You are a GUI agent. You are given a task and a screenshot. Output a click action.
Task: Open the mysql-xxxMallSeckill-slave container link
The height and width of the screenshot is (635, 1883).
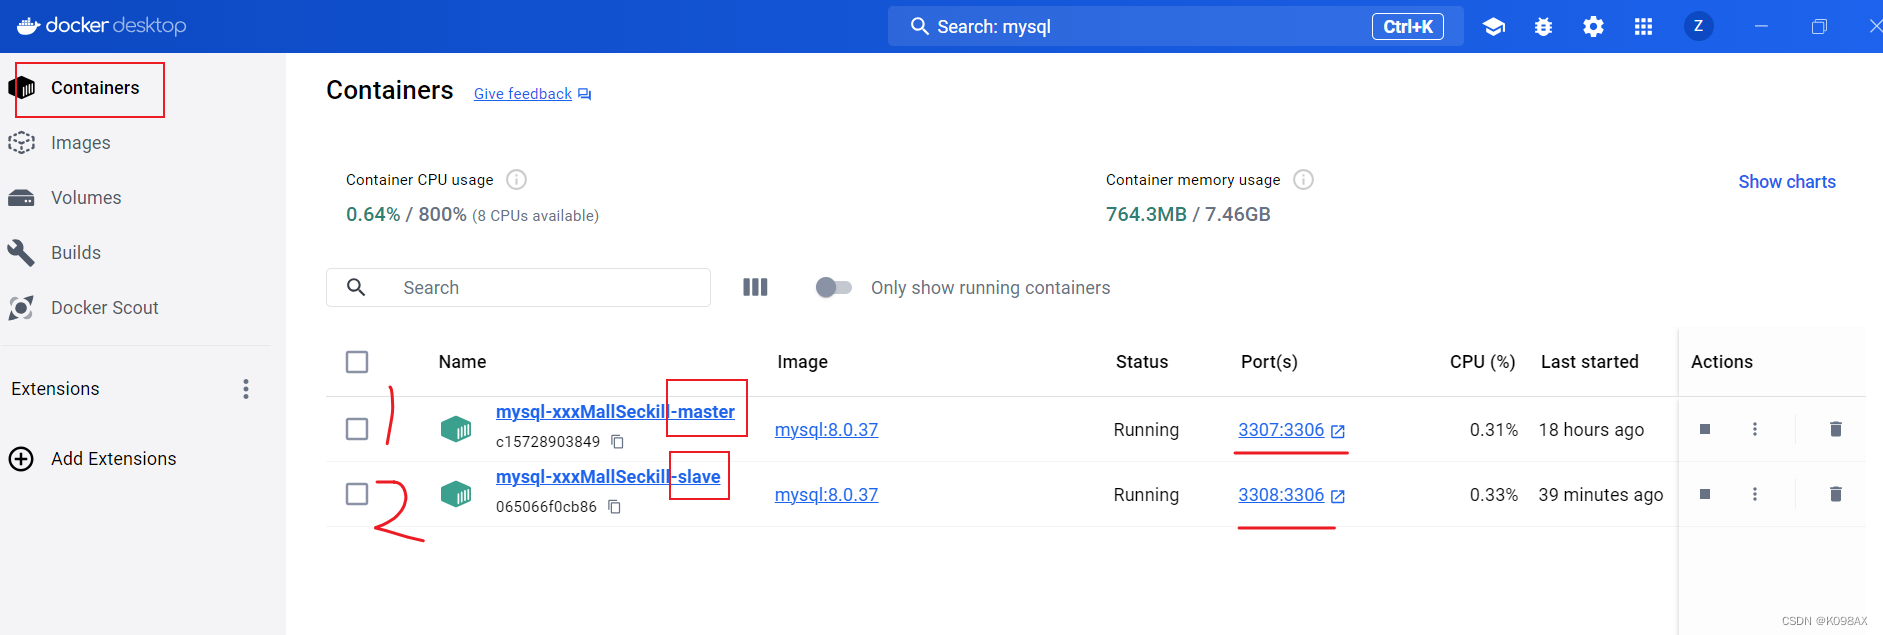click(x=608, y=477)
